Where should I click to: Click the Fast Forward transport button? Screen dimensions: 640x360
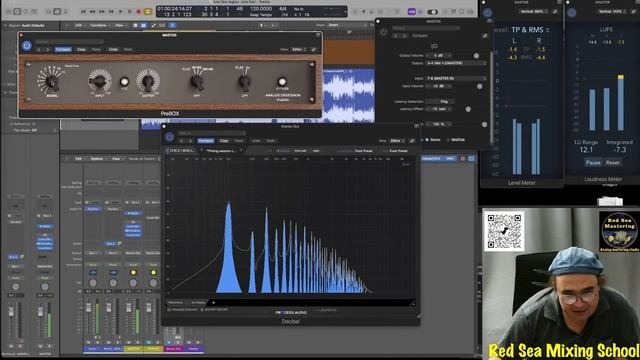click(x=102, y=12)
